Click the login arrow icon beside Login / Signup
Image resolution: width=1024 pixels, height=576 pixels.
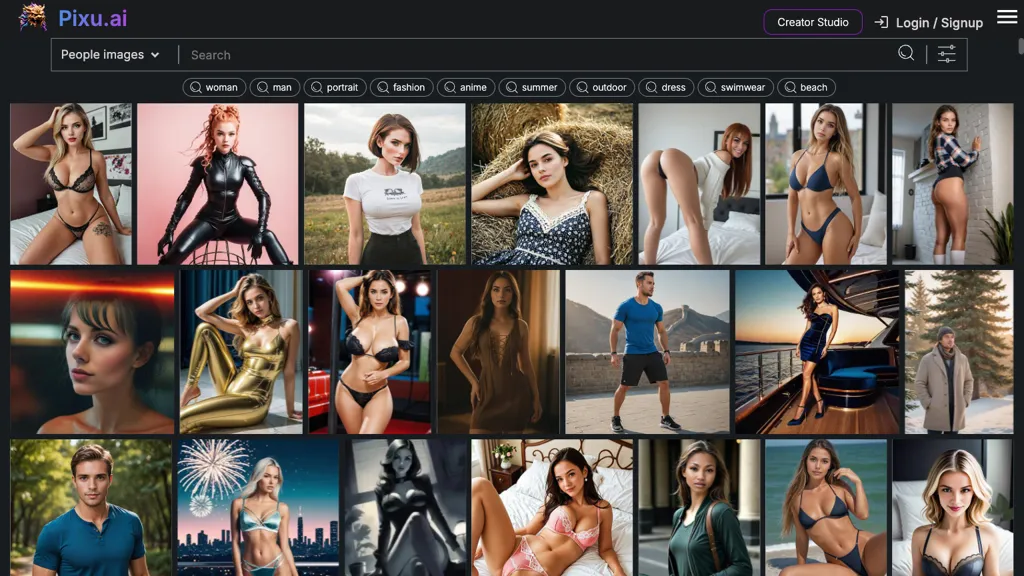[x=880, y=22]
